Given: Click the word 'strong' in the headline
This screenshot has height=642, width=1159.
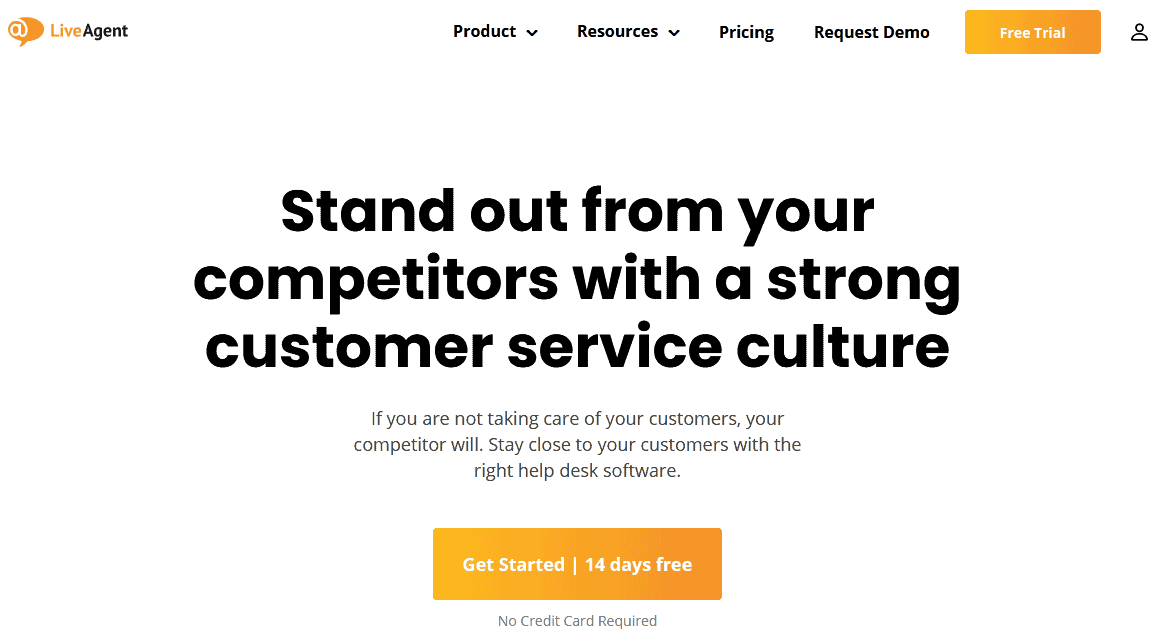Looking at the screenshot, I should pos(863,279).
